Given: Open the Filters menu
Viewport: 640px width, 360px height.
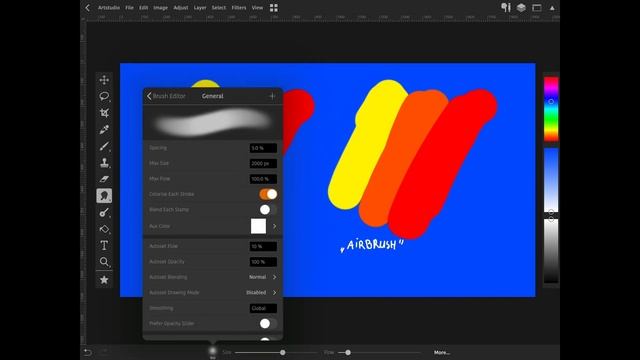Looking at the screenshot, I should 239,8.
